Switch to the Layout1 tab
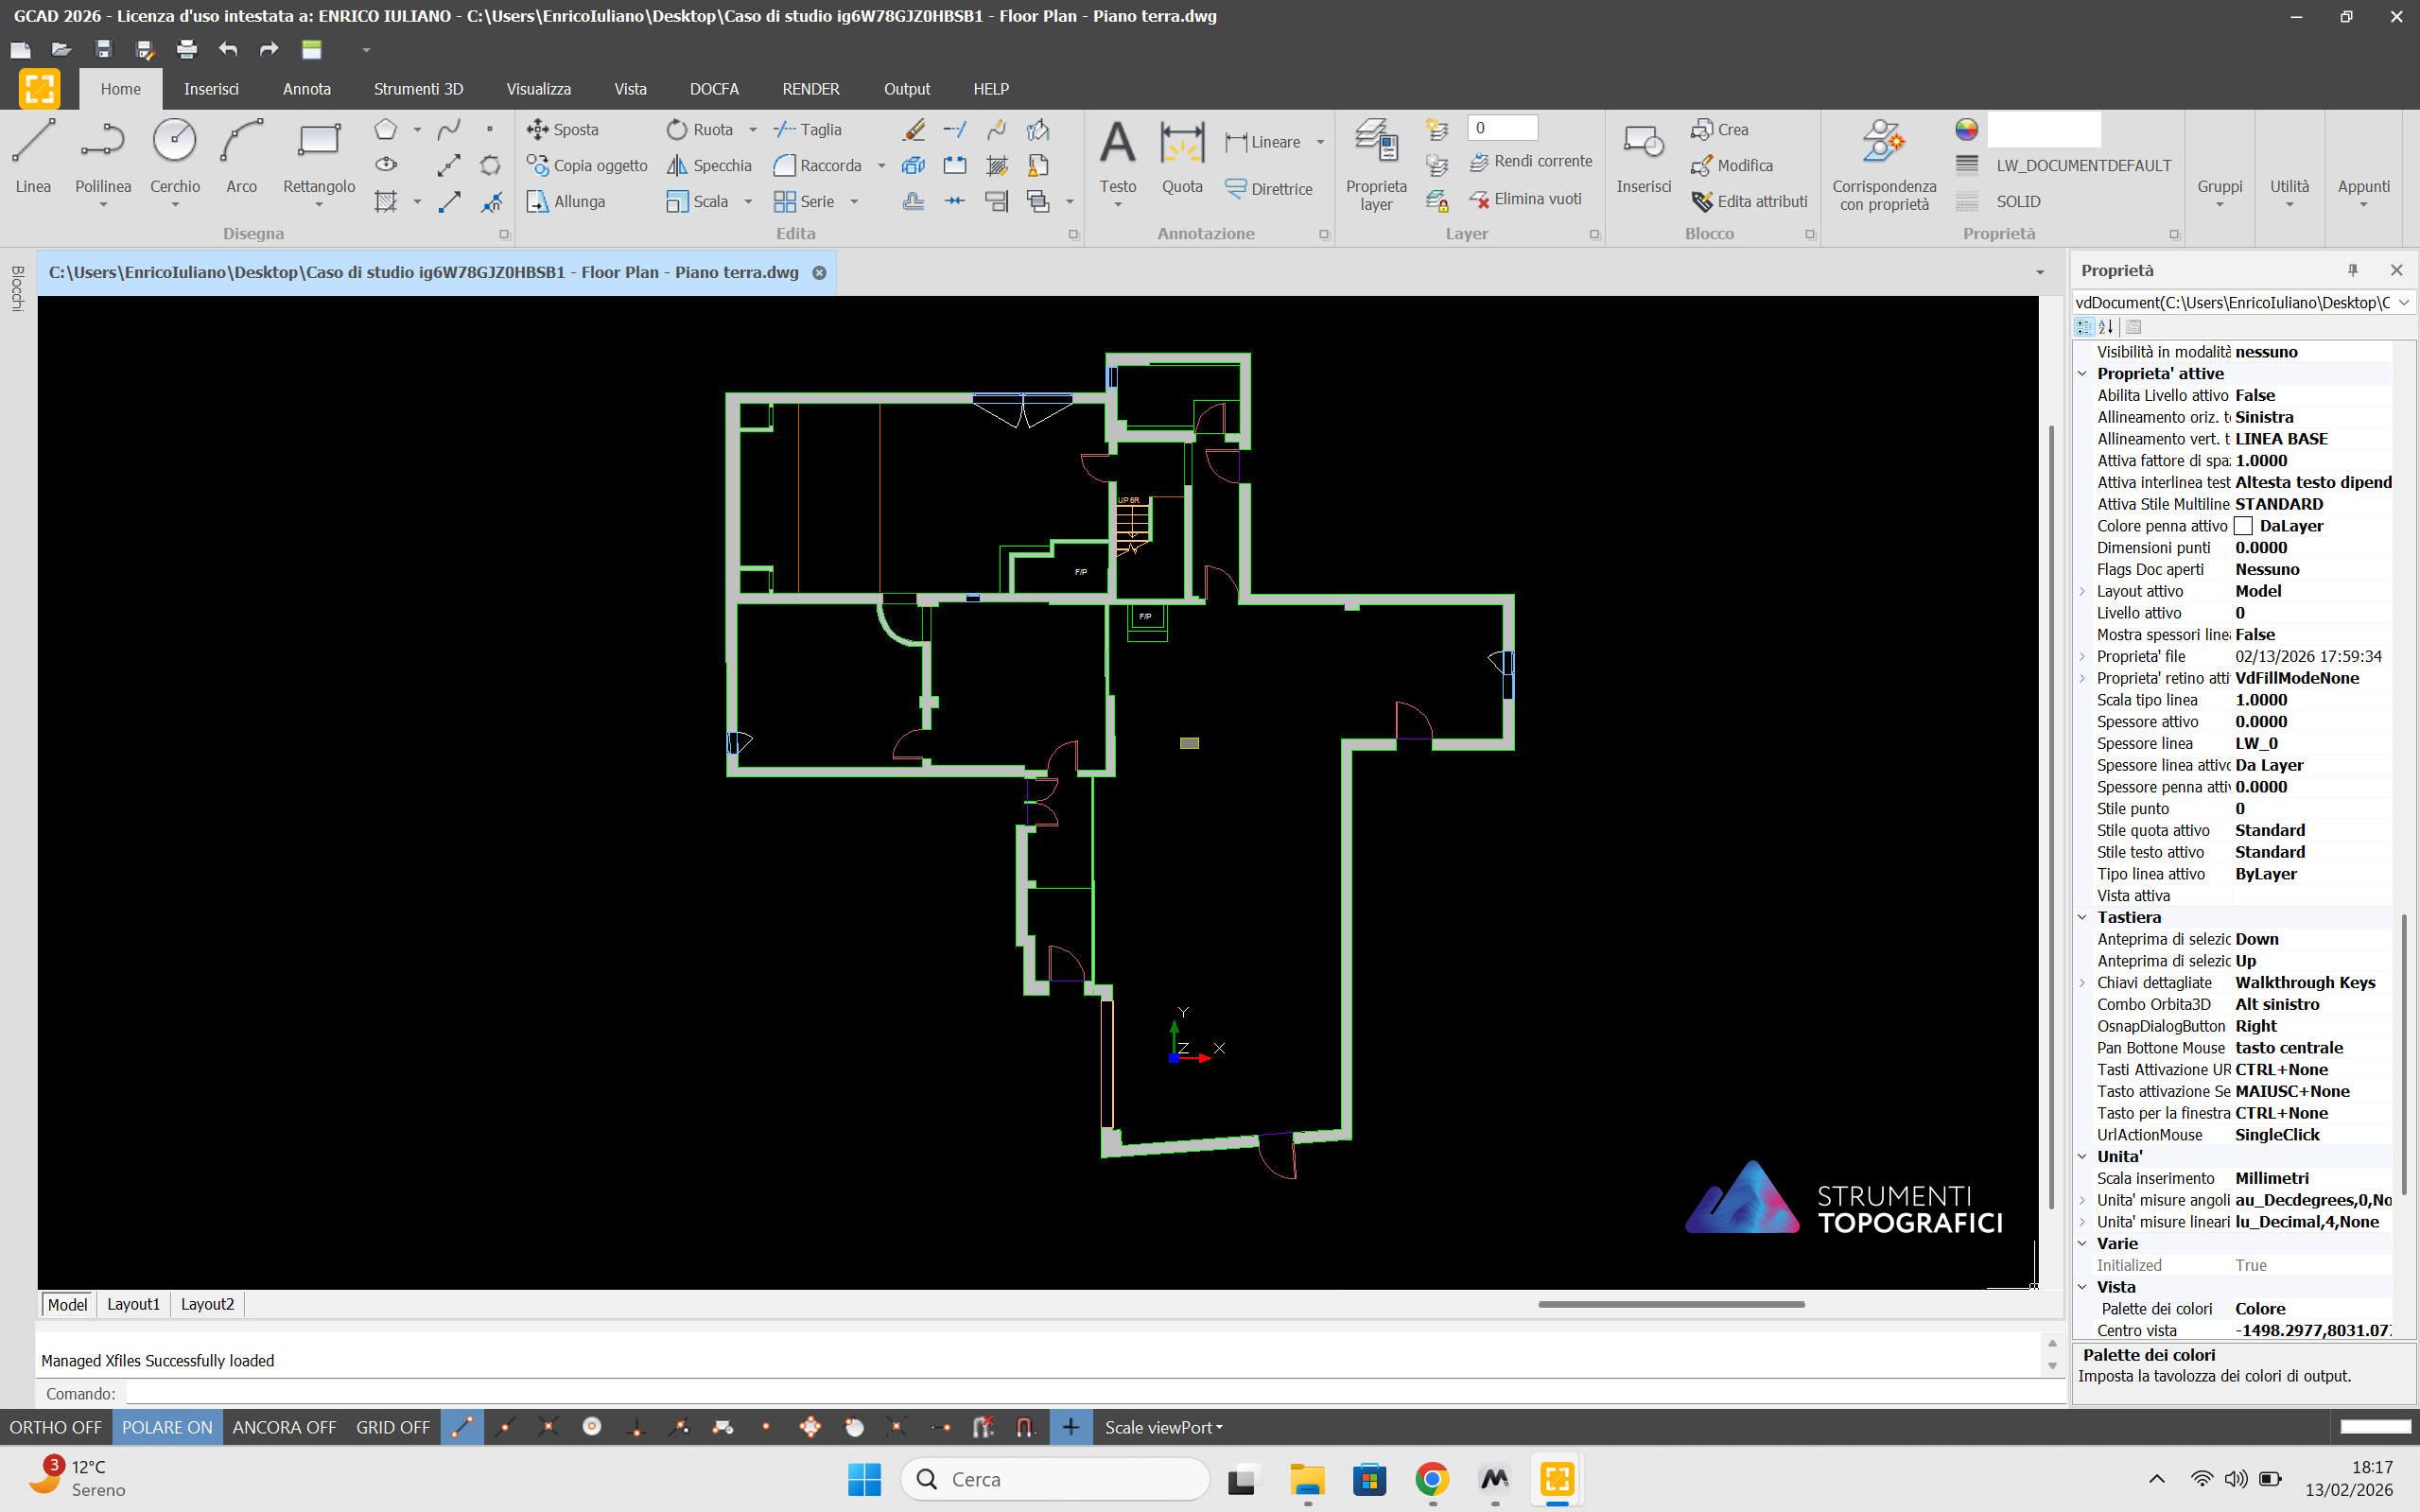This screenshot has height=1512, width=2420. click(133, 1304)
